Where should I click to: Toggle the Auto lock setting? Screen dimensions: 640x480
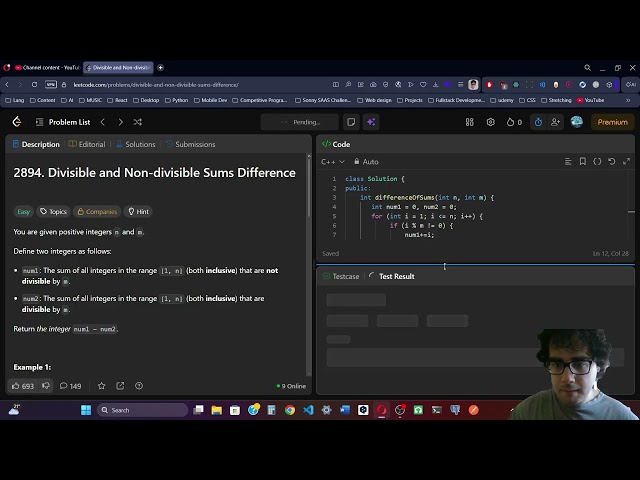tap(366, 162)
